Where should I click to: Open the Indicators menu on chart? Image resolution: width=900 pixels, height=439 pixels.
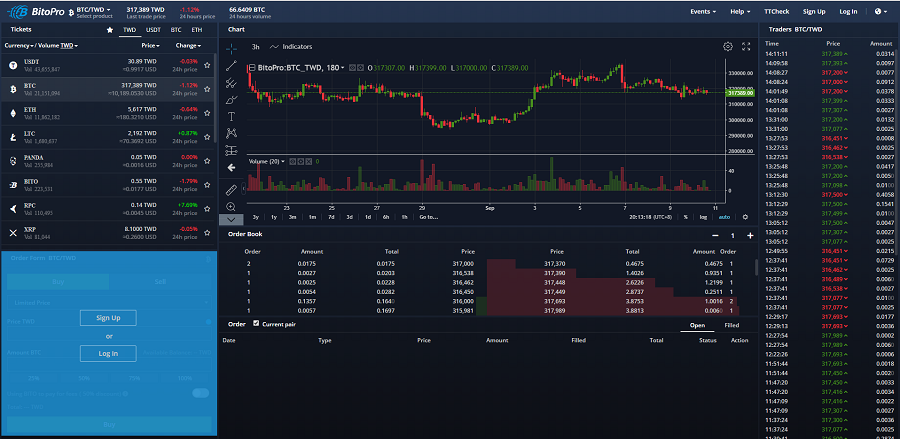tap(291, 46)
